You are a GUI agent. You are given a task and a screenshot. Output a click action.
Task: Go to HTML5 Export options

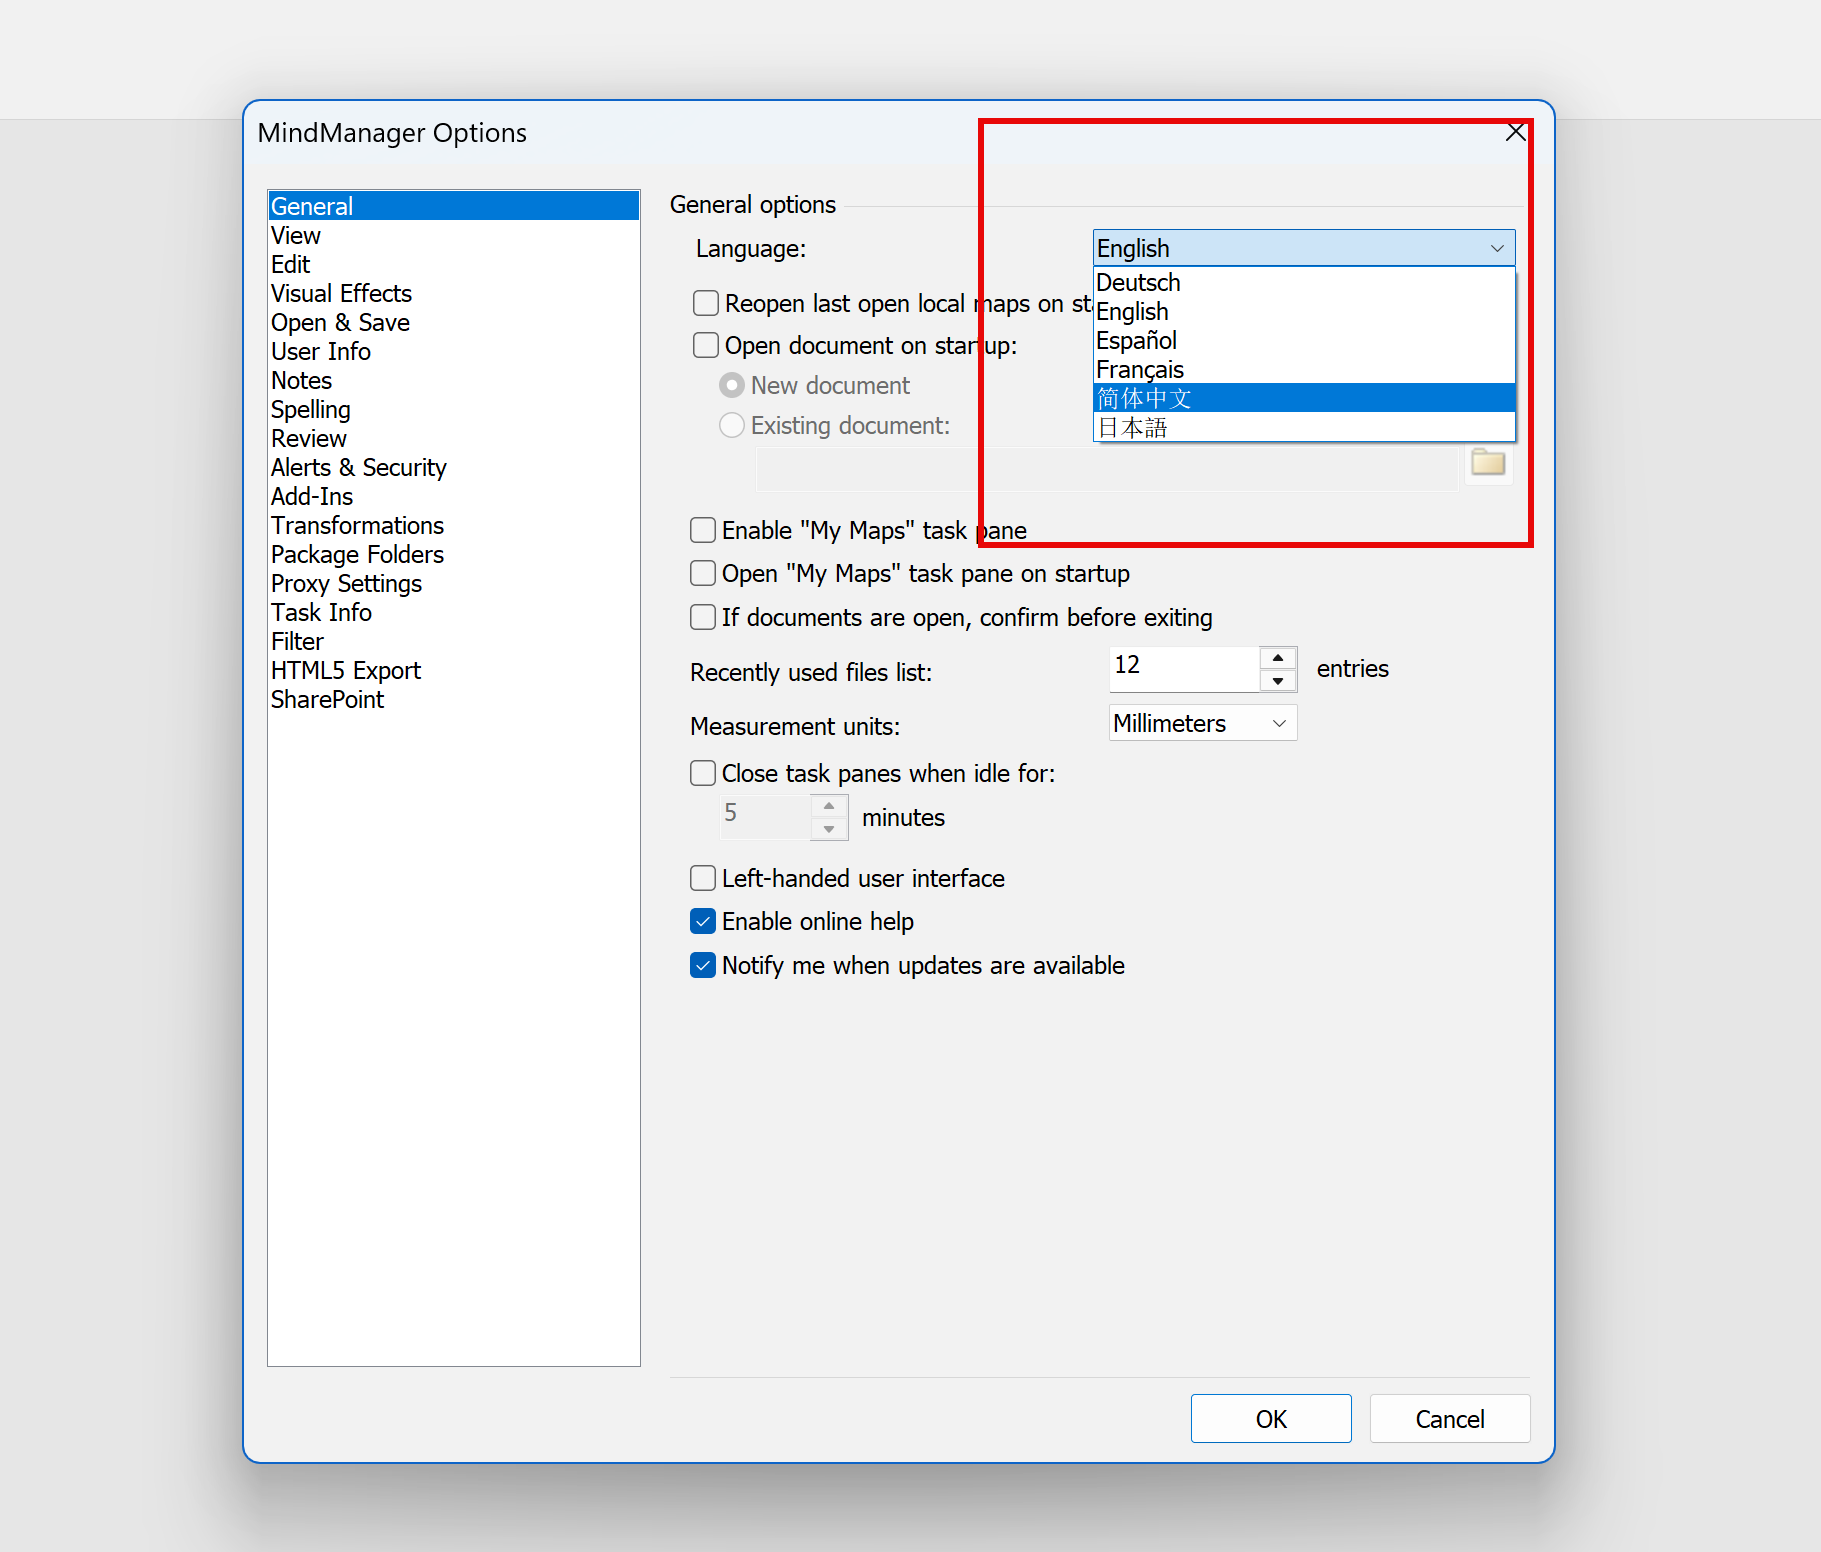[345, 671]
